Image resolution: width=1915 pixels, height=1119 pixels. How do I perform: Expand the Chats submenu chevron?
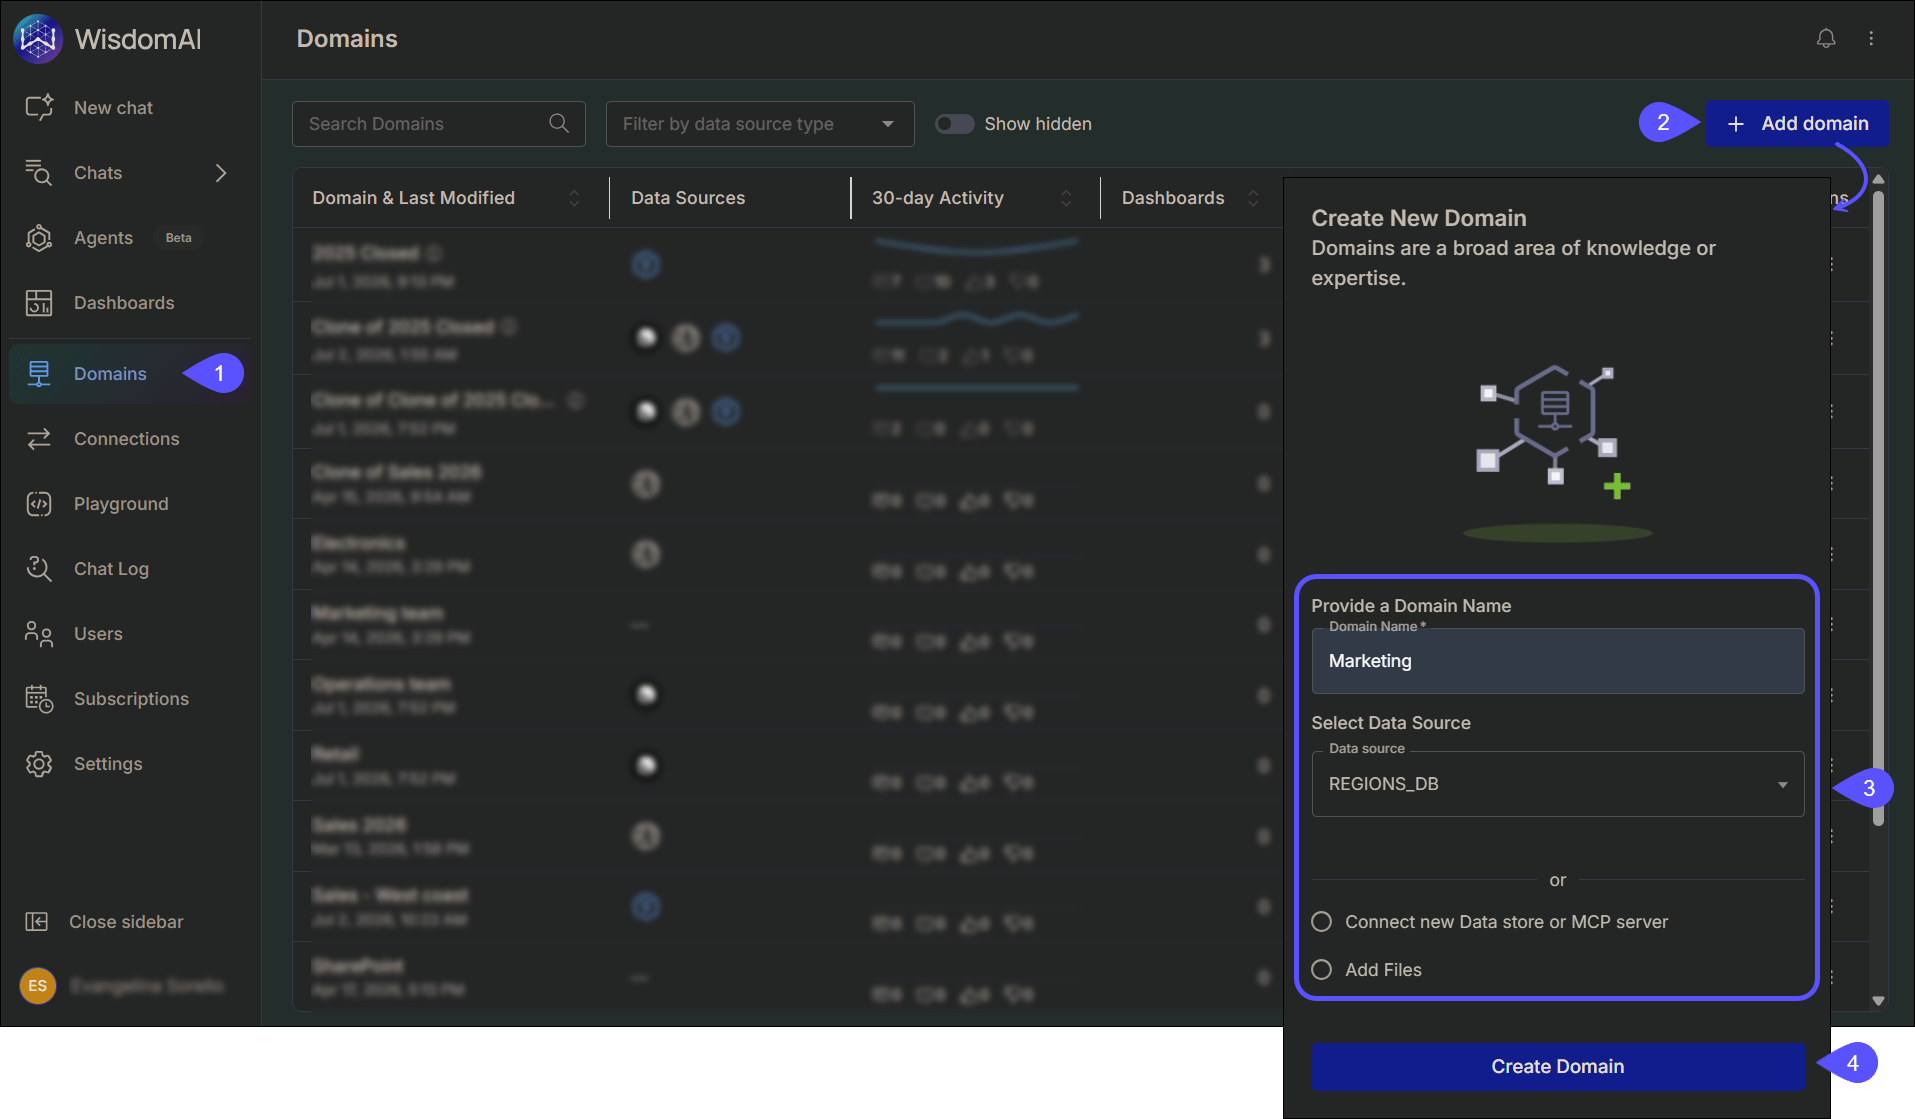coord(221,172)
